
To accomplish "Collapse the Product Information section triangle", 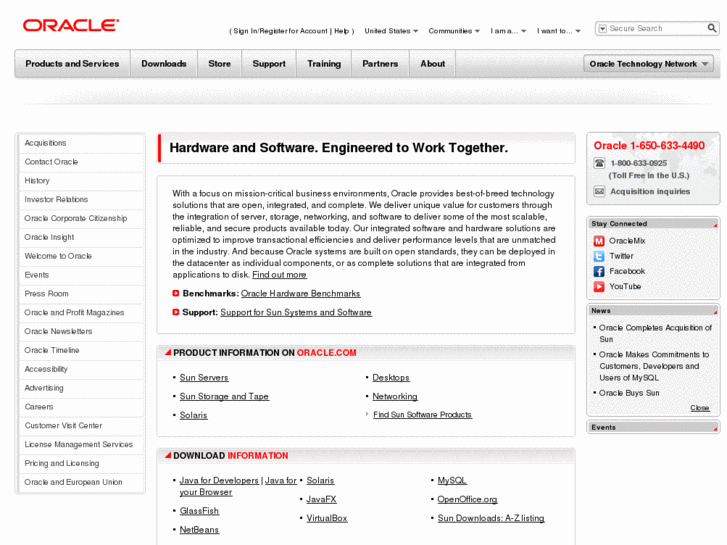I will click(x=168, y=352).
